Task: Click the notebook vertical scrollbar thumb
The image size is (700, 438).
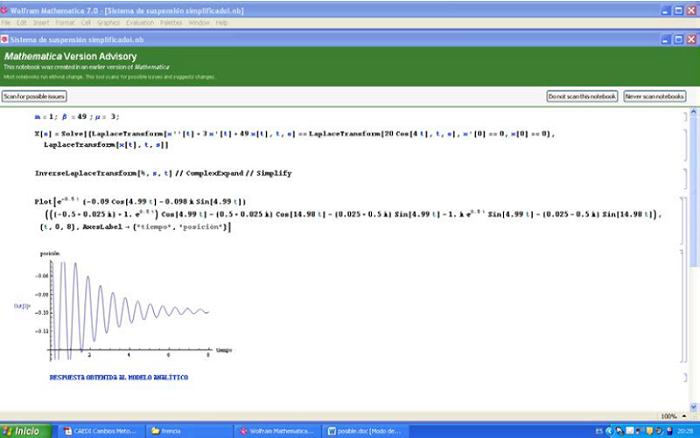Action: pos(693,192)
